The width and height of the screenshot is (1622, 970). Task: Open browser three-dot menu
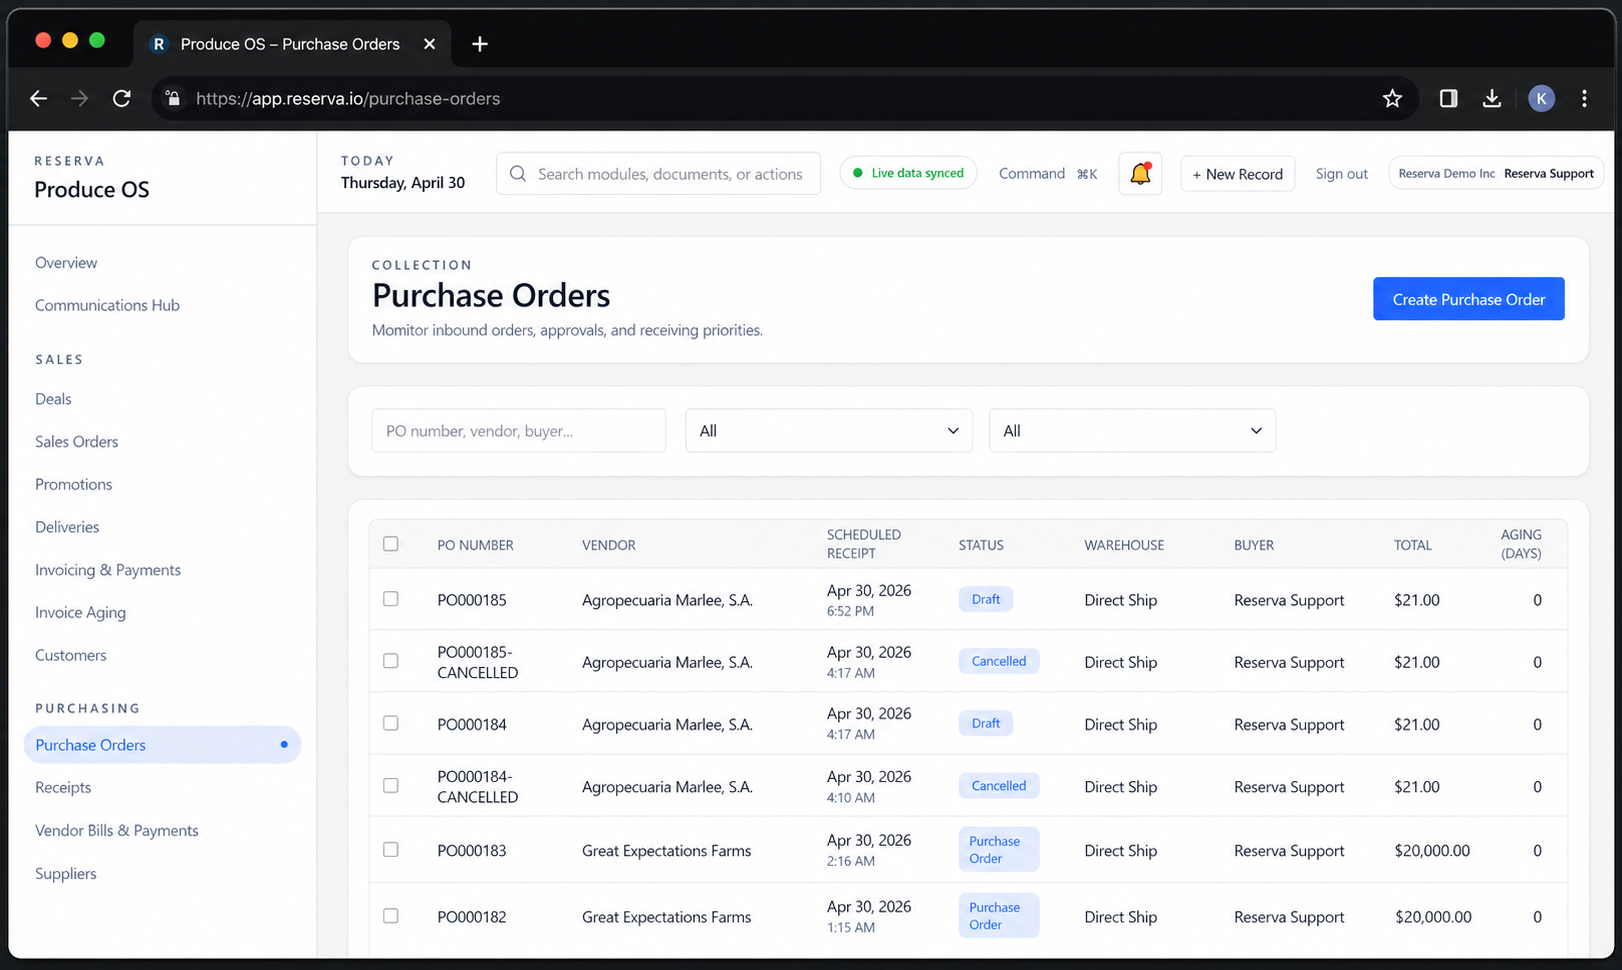[x=1584, y=98]
